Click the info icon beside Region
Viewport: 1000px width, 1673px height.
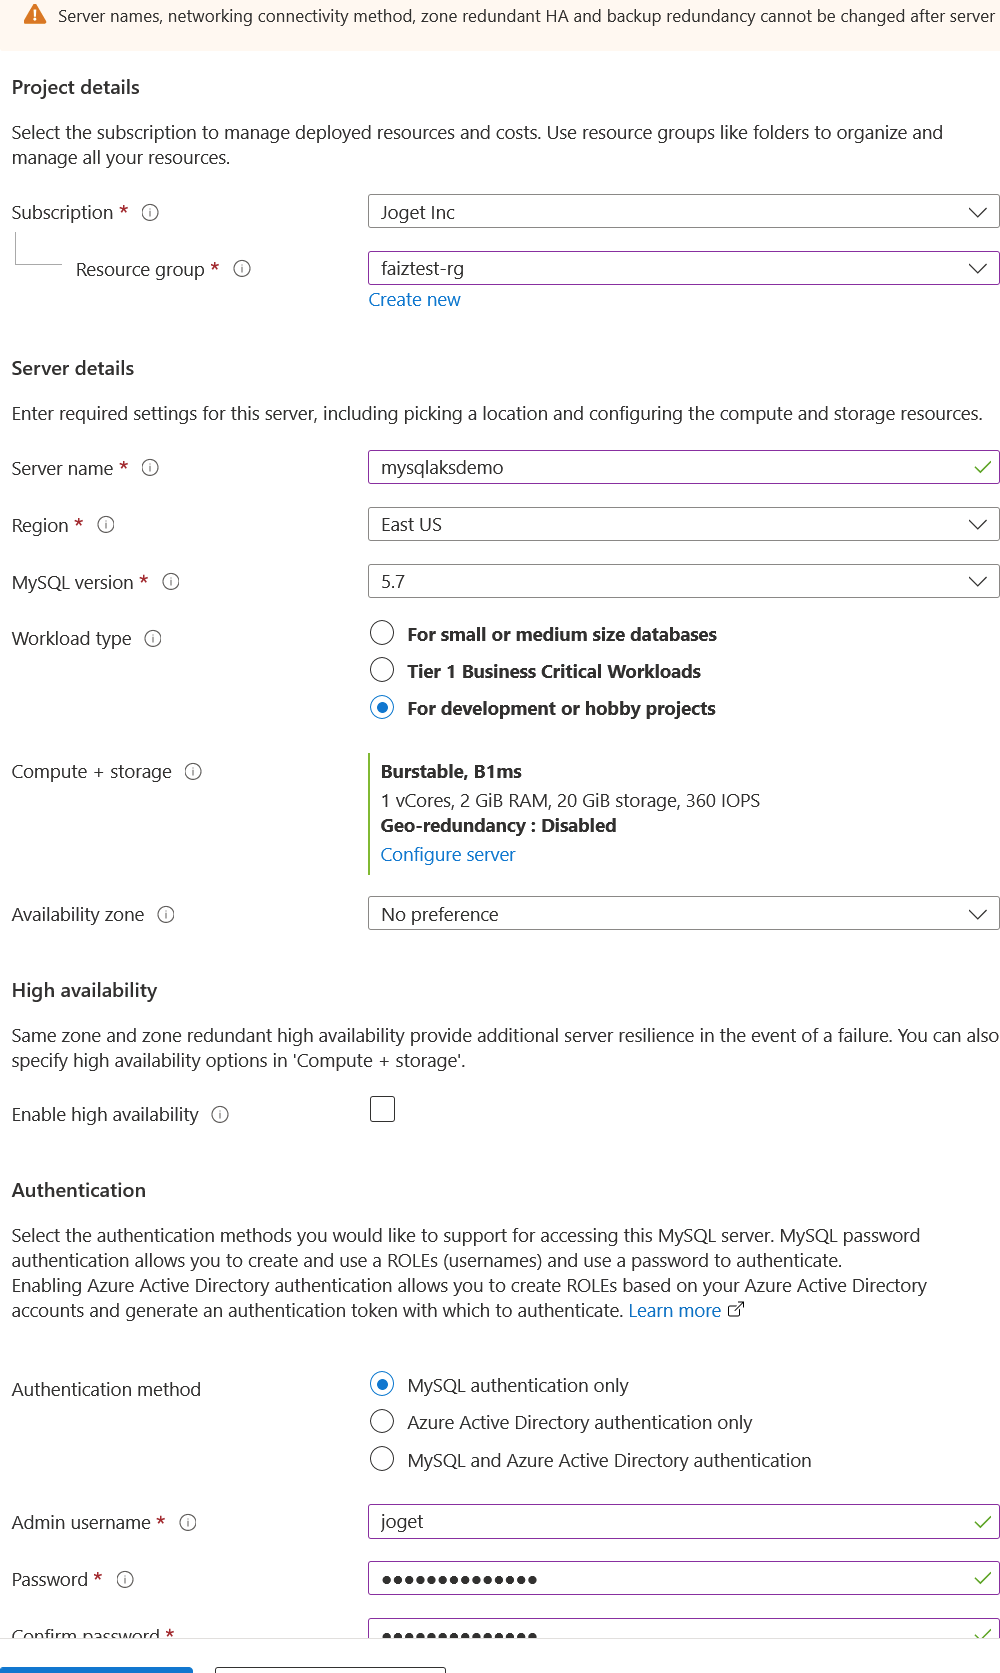[106, 525]
